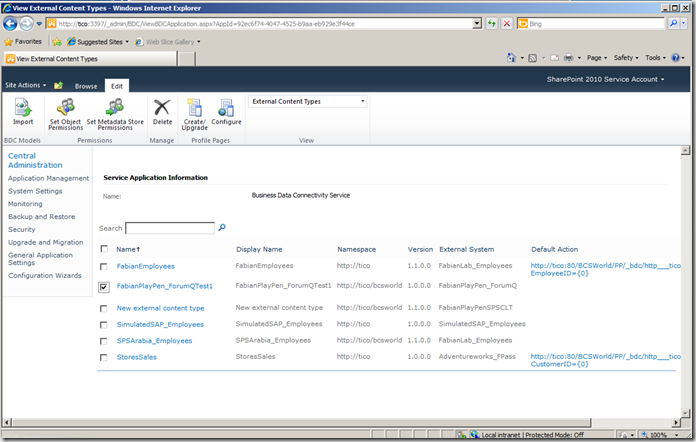This screenshot has width=696, height=442.
Task: Click the vertical scrollbar up arrow
Action: coord(685,151)
